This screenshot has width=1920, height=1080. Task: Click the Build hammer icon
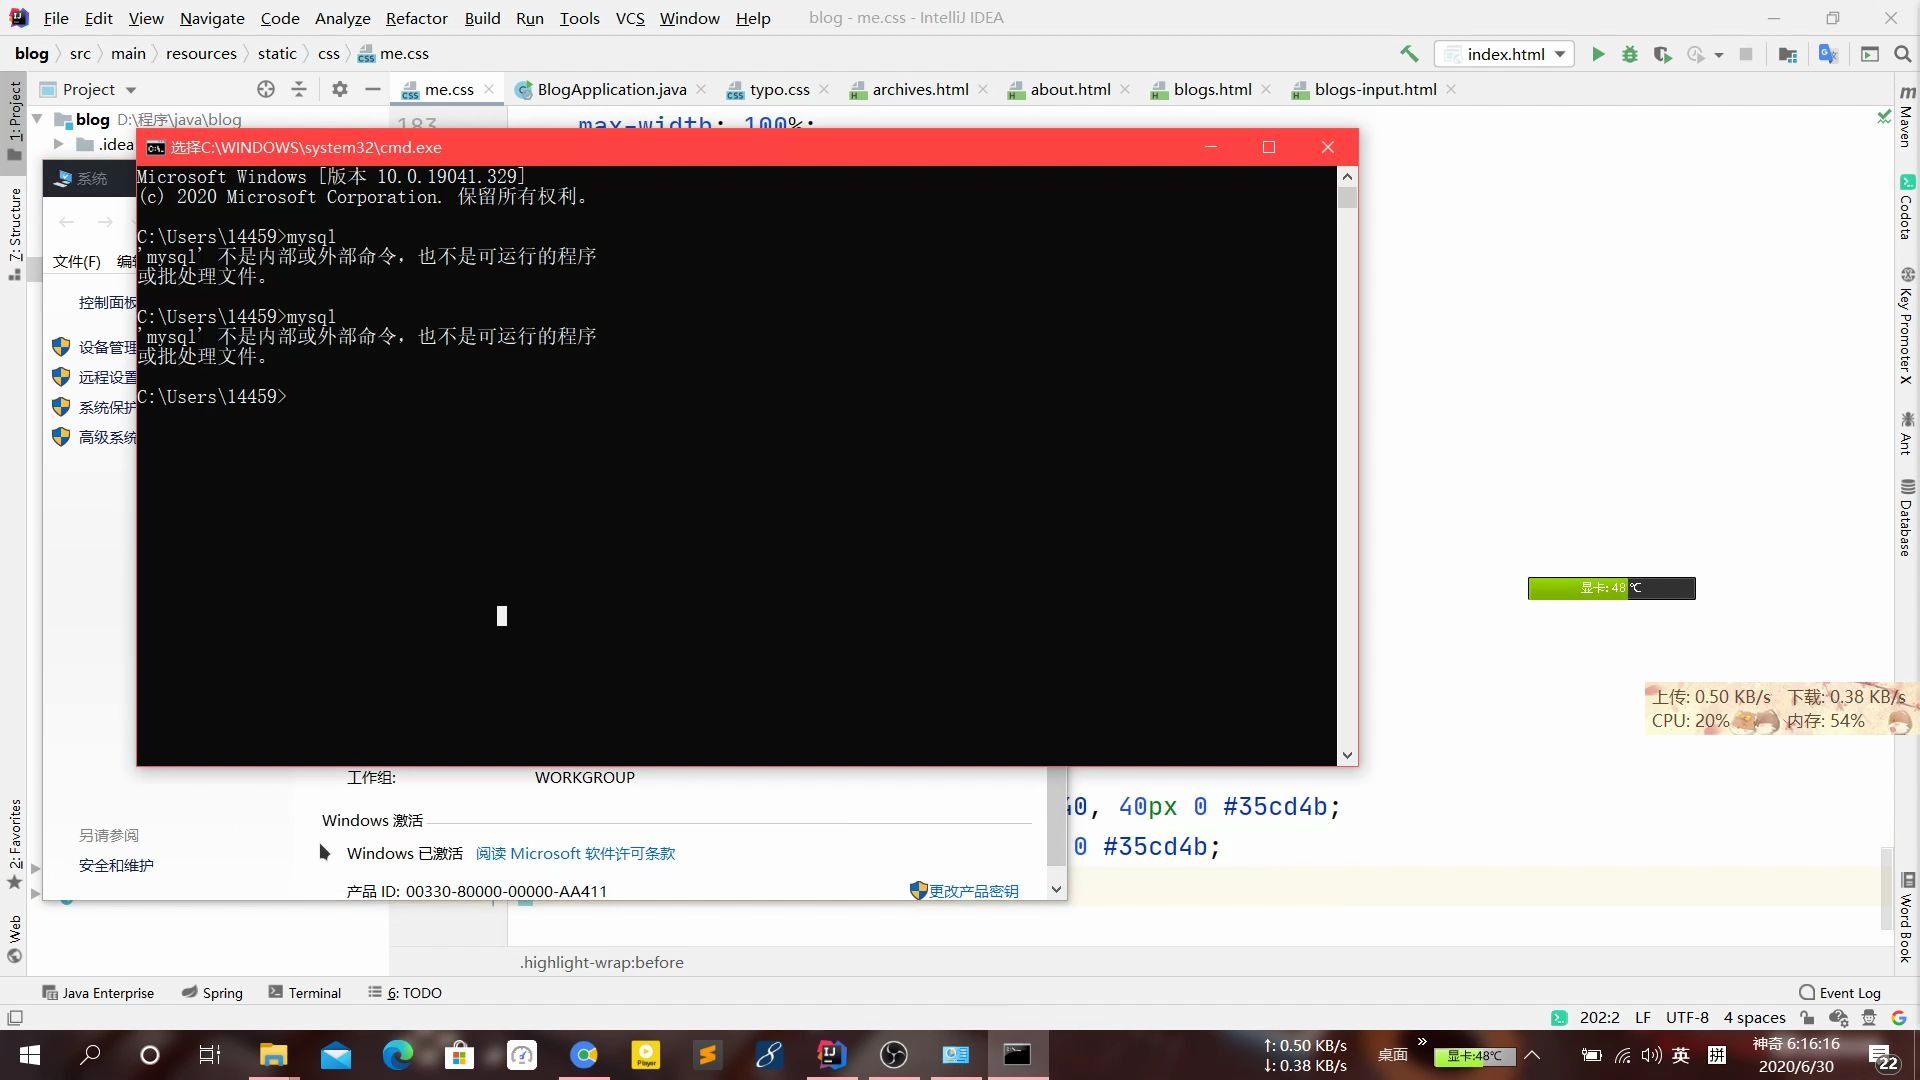coord(1409,54)
